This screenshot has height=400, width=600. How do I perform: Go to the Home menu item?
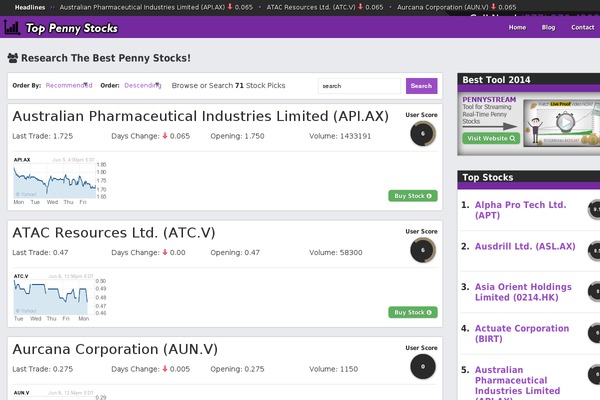pos(517,28)
